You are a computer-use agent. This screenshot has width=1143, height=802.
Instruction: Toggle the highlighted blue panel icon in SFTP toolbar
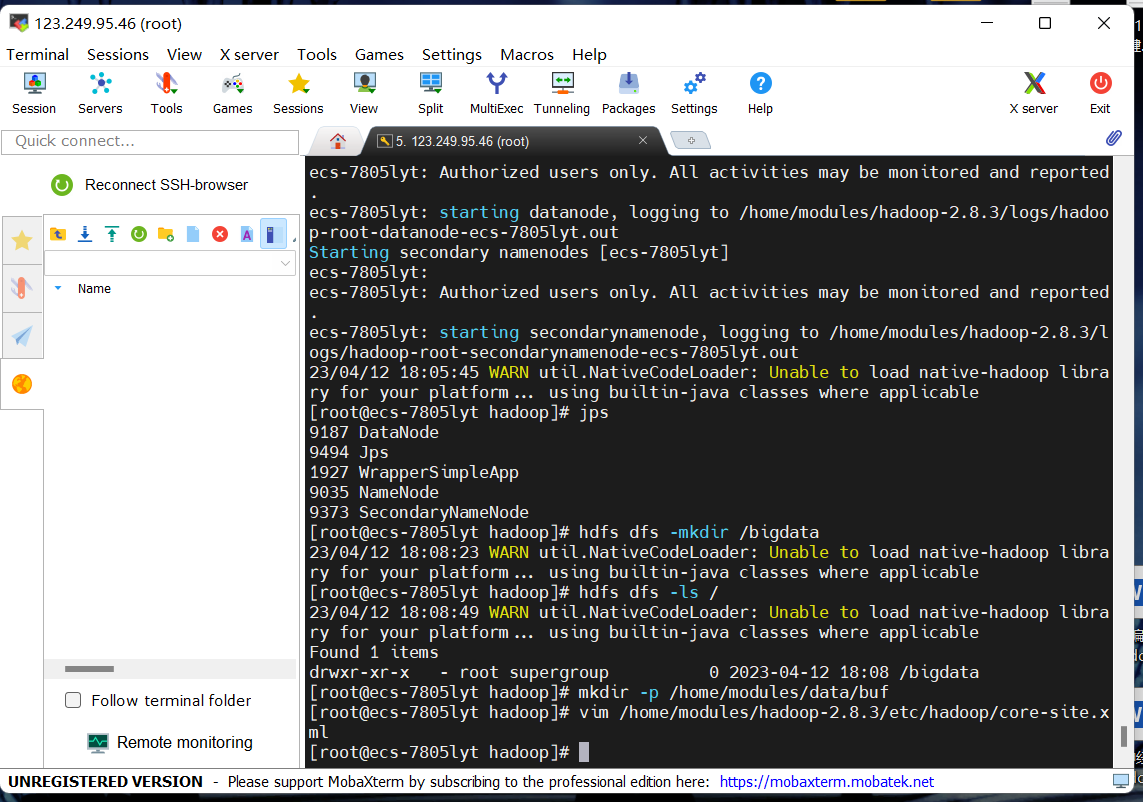click(274, 234)
